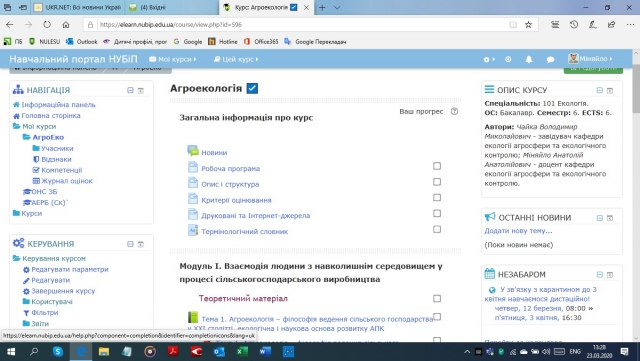The height and width of the screenshot is (361, 640).
Task: Open progress help question mark icon
Action: (x=454, y=111)
